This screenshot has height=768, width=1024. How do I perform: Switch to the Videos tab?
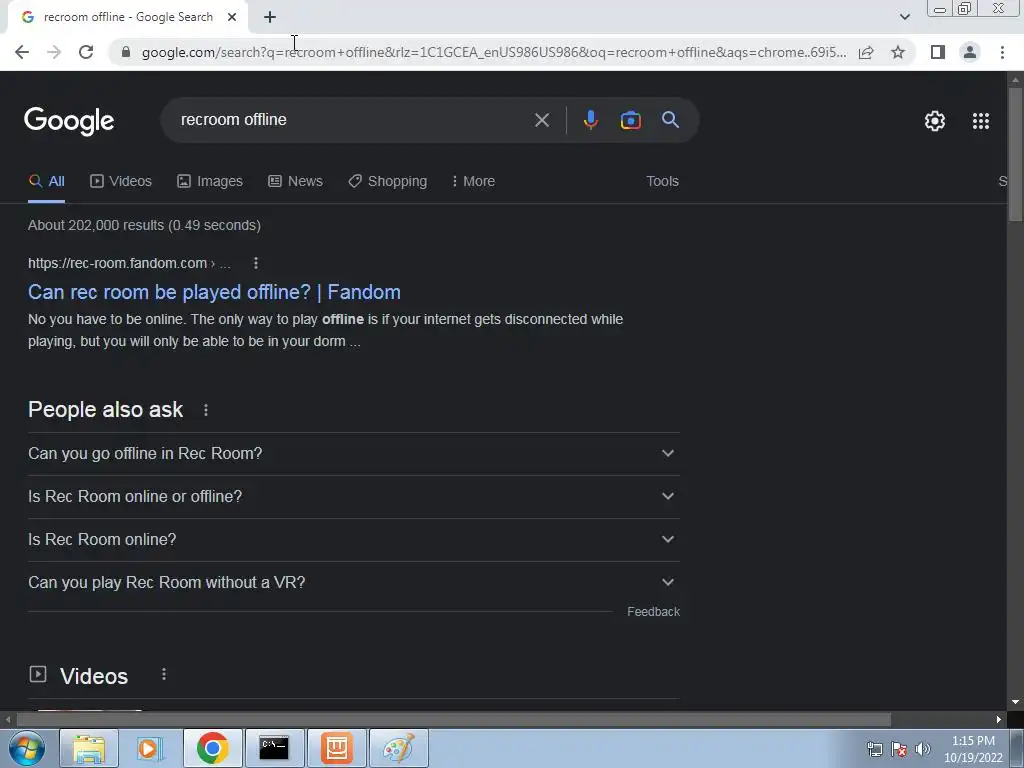pyautogui.click(x=121, y=181)
